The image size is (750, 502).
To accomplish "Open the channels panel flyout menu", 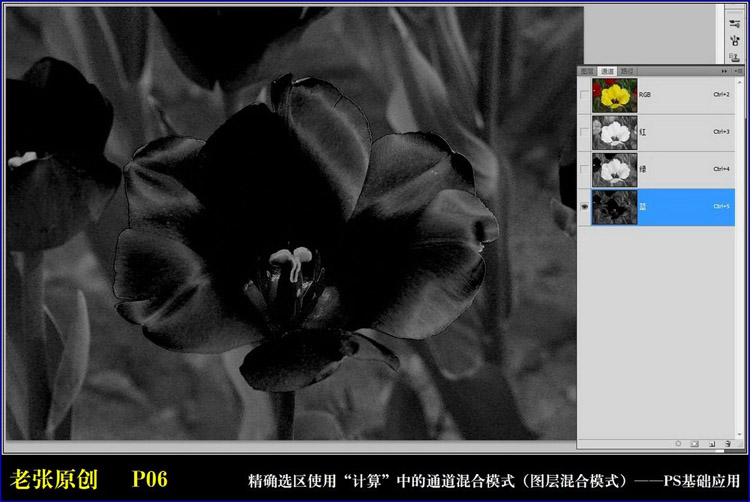I will pos(738,71).
